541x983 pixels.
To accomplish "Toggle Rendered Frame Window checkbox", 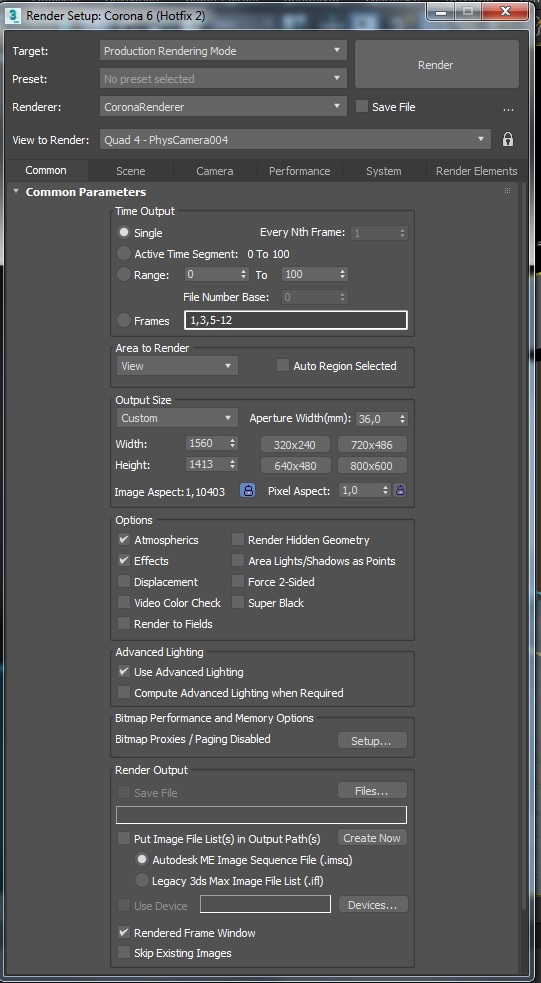I will [x=124, y=932].
